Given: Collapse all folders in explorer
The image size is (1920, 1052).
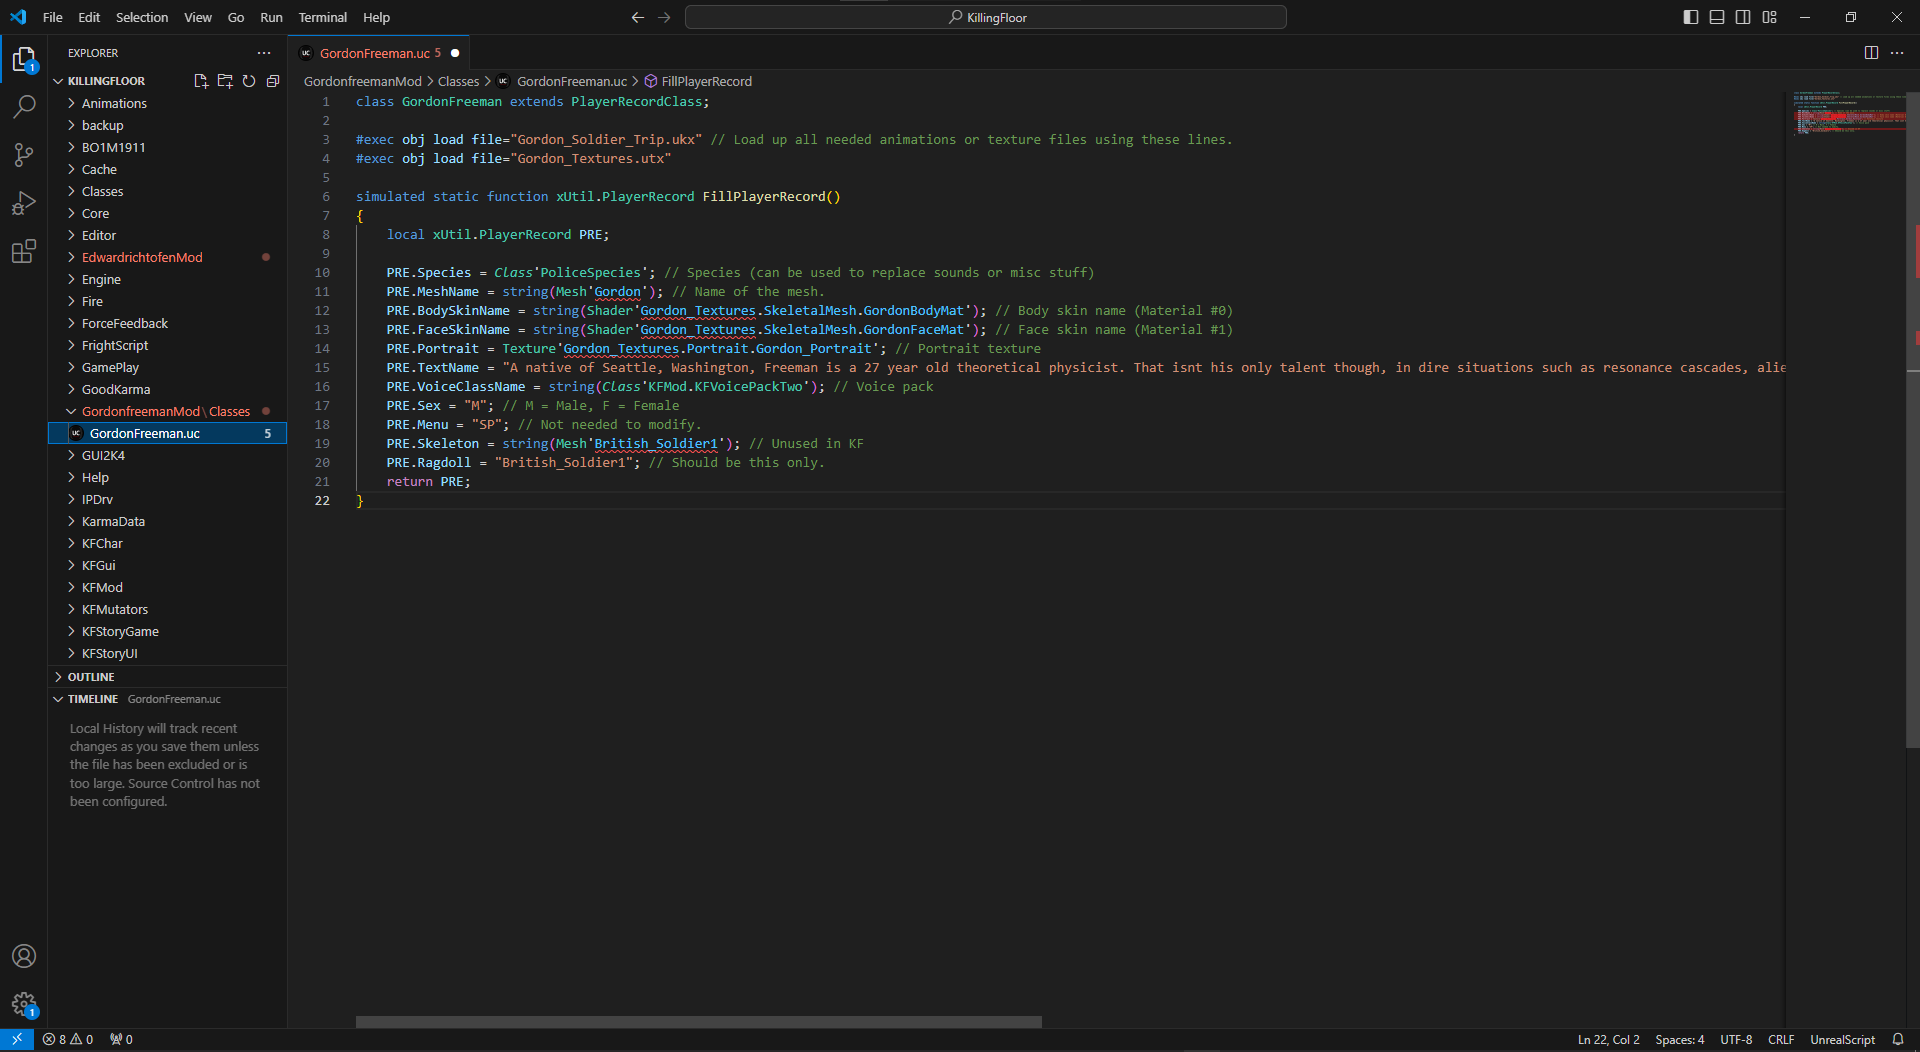Looking at the screenshot, I should click(273, 81).
